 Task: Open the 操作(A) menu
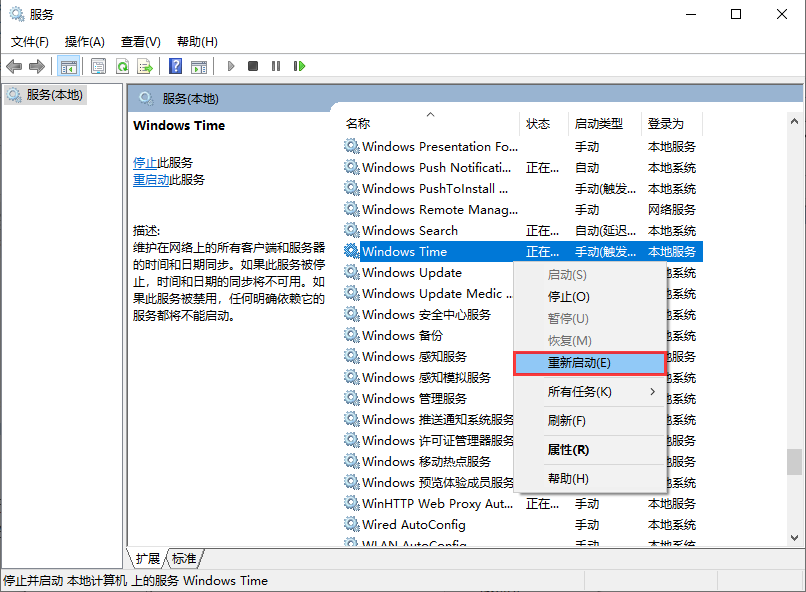84,42
